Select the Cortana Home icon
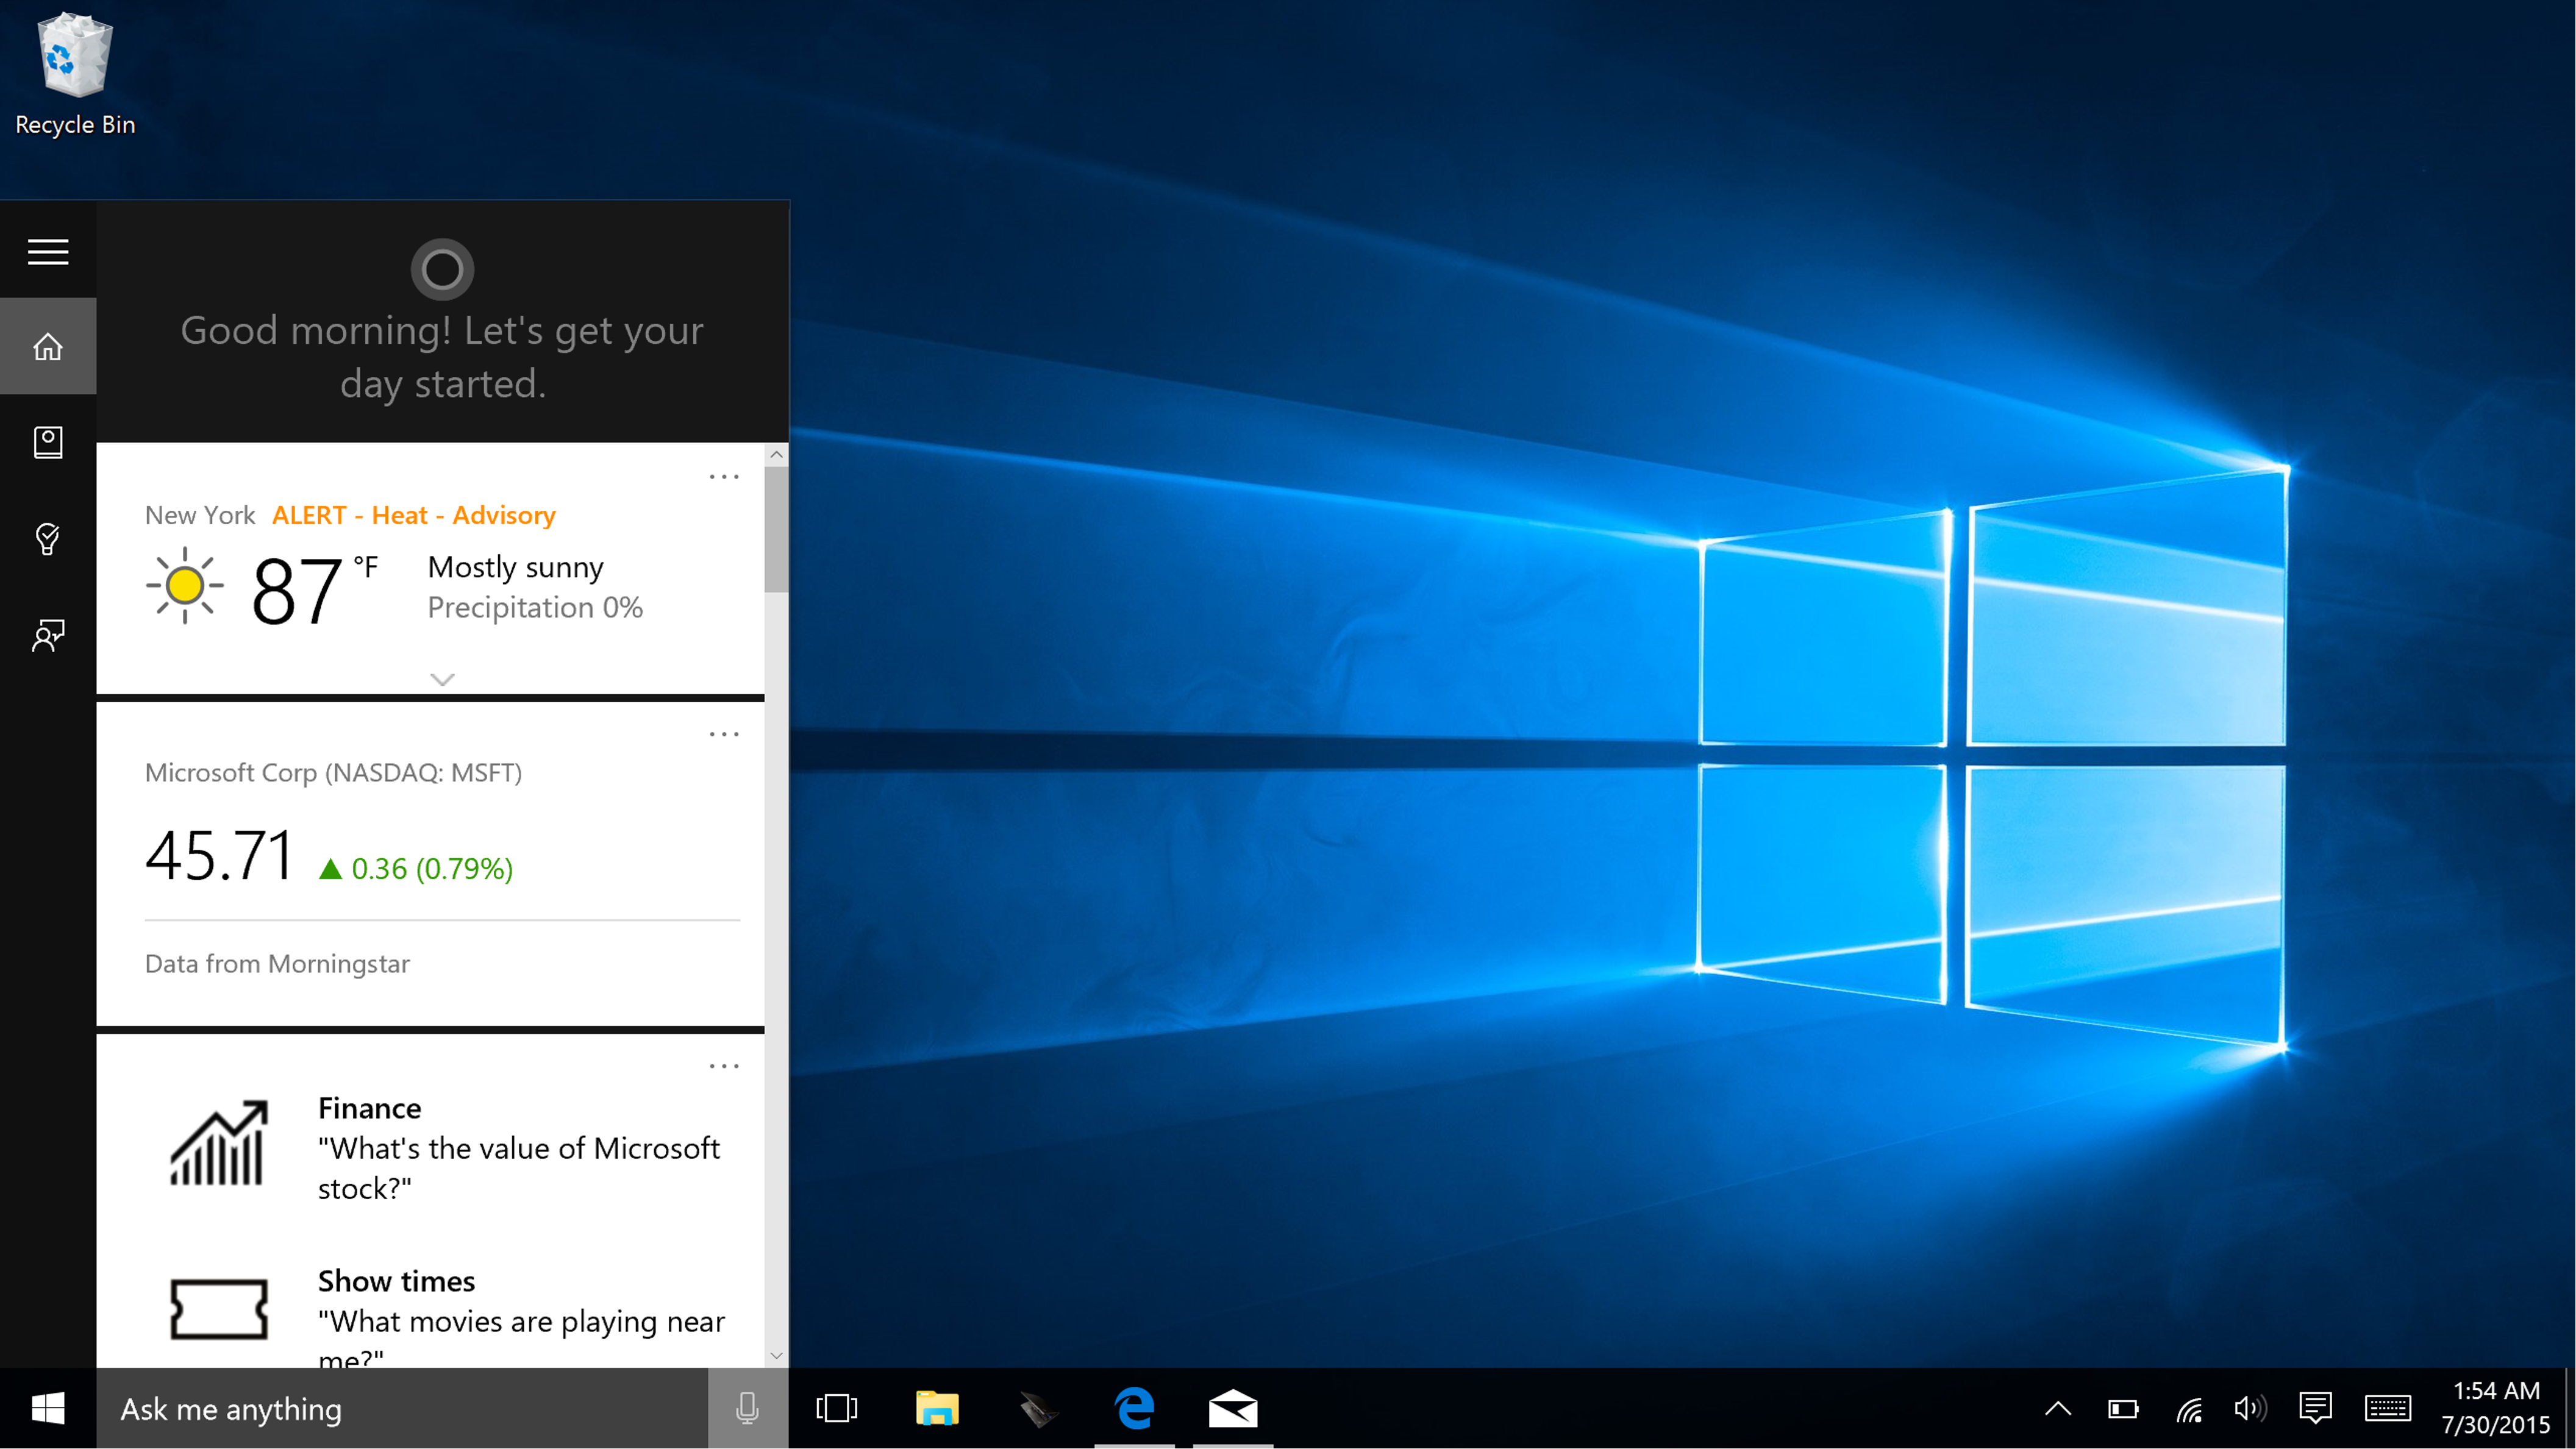The width and height of the screenshot is (2576, 1449). pyautogui.click(x=48, y=347)
